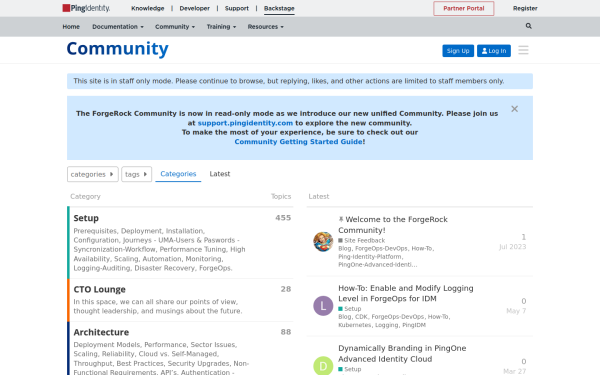Switch to the Latest tab
The image size is (600, 375).
220,174
